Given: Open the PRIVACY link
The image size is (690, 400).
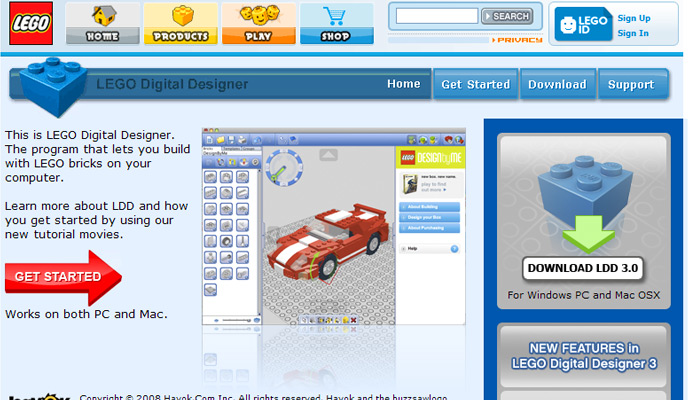Looking at the screenshot, I should pyautogui.click(x=517, y=40).
